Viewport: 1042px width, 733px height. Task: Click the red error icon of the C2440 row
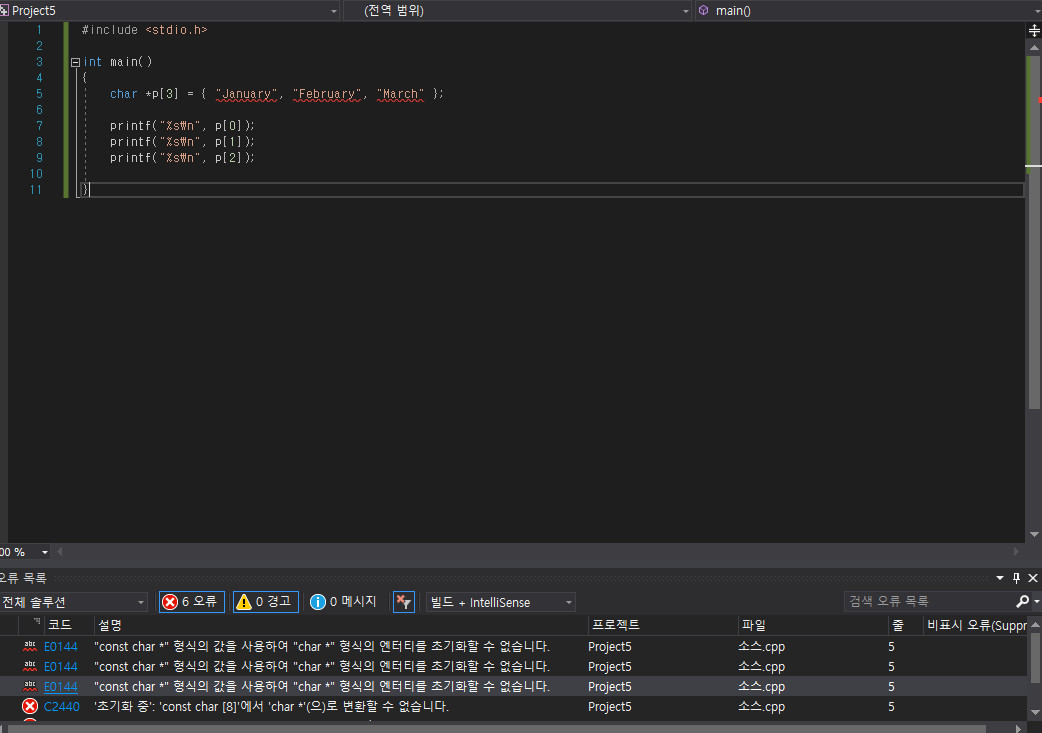click(30, 706)
